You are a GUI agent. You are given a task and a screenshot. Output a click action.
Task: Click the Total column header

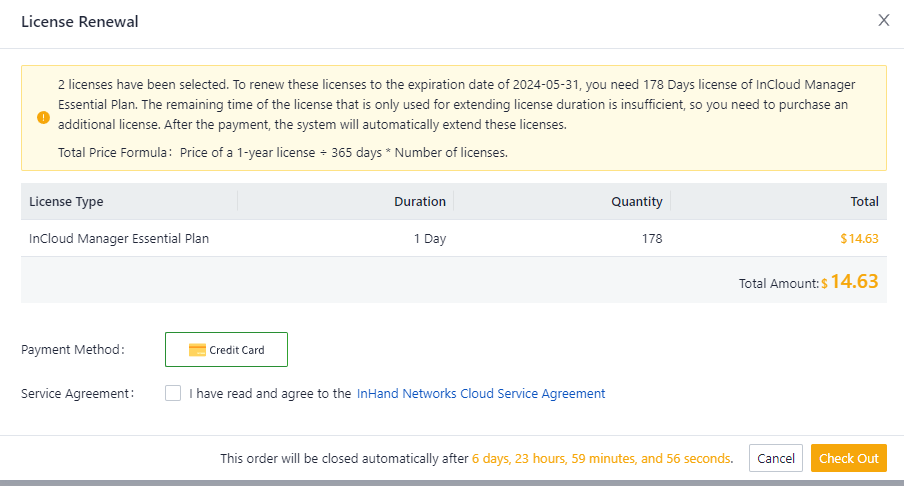864,202
